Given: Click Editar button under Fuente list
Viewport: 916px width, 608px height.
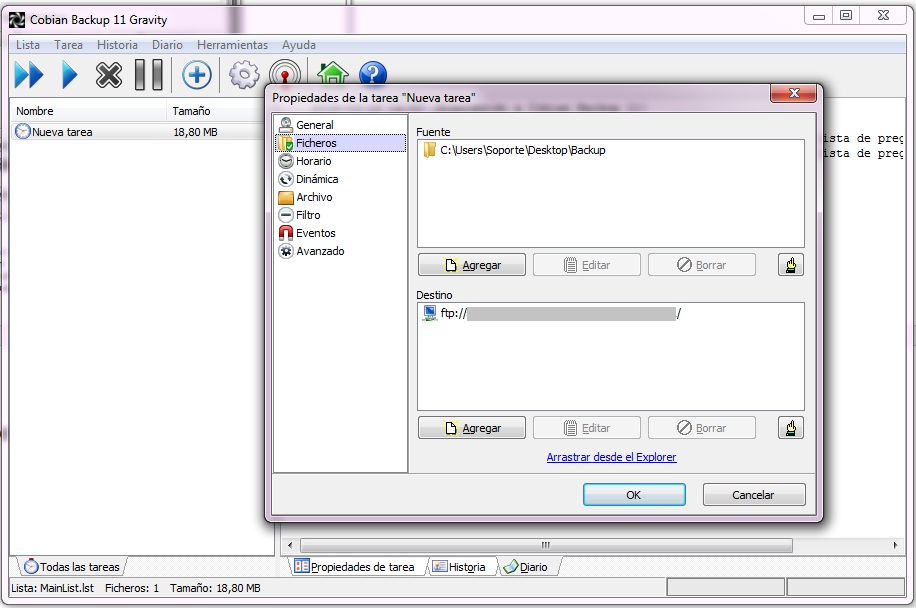Looking at the screenshot, I should (x=587, y=265).
